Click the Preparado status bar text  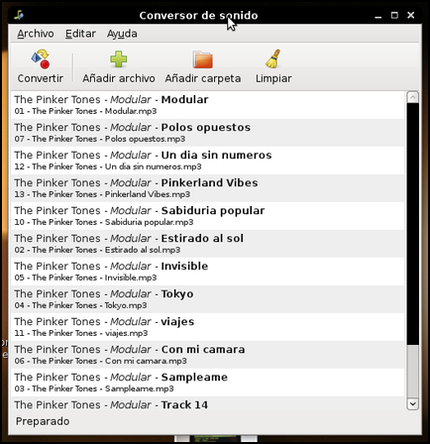tap(43, 421)
